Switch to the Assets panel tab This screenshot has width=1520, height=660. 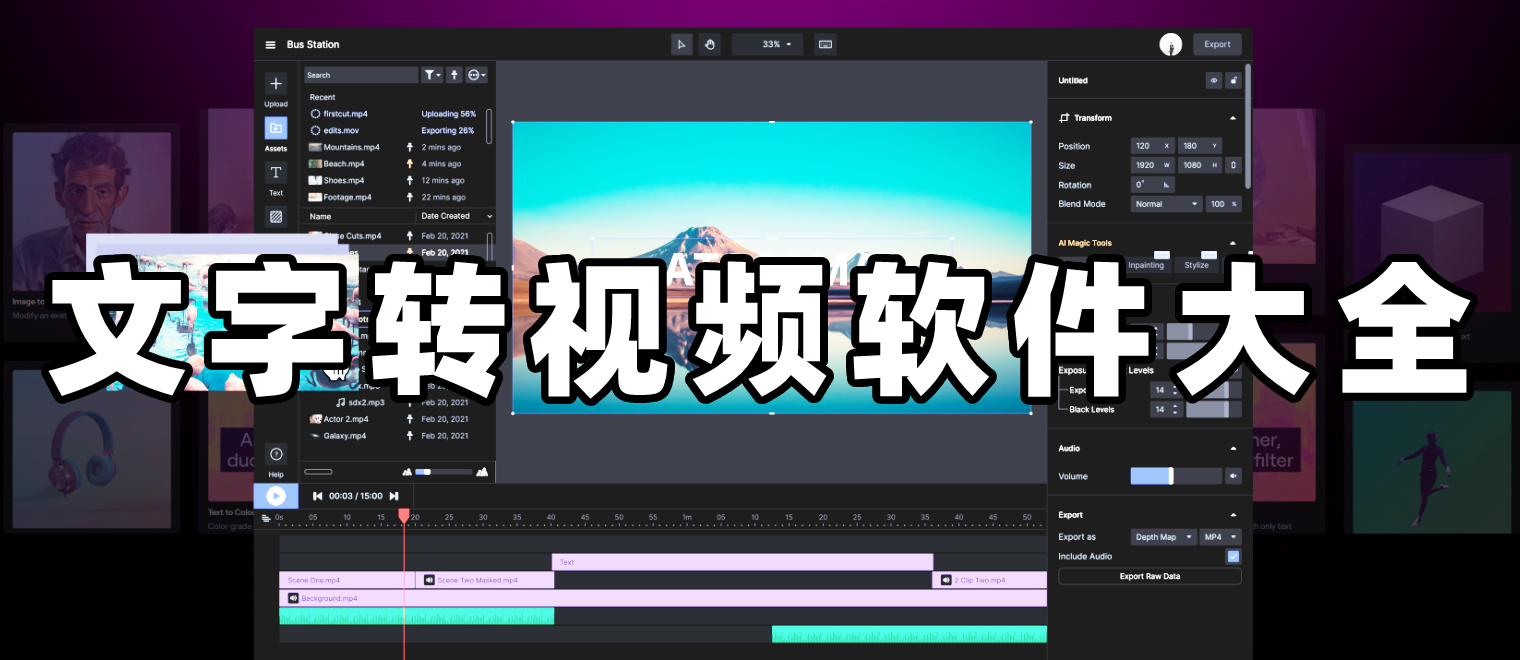point(276,129)
